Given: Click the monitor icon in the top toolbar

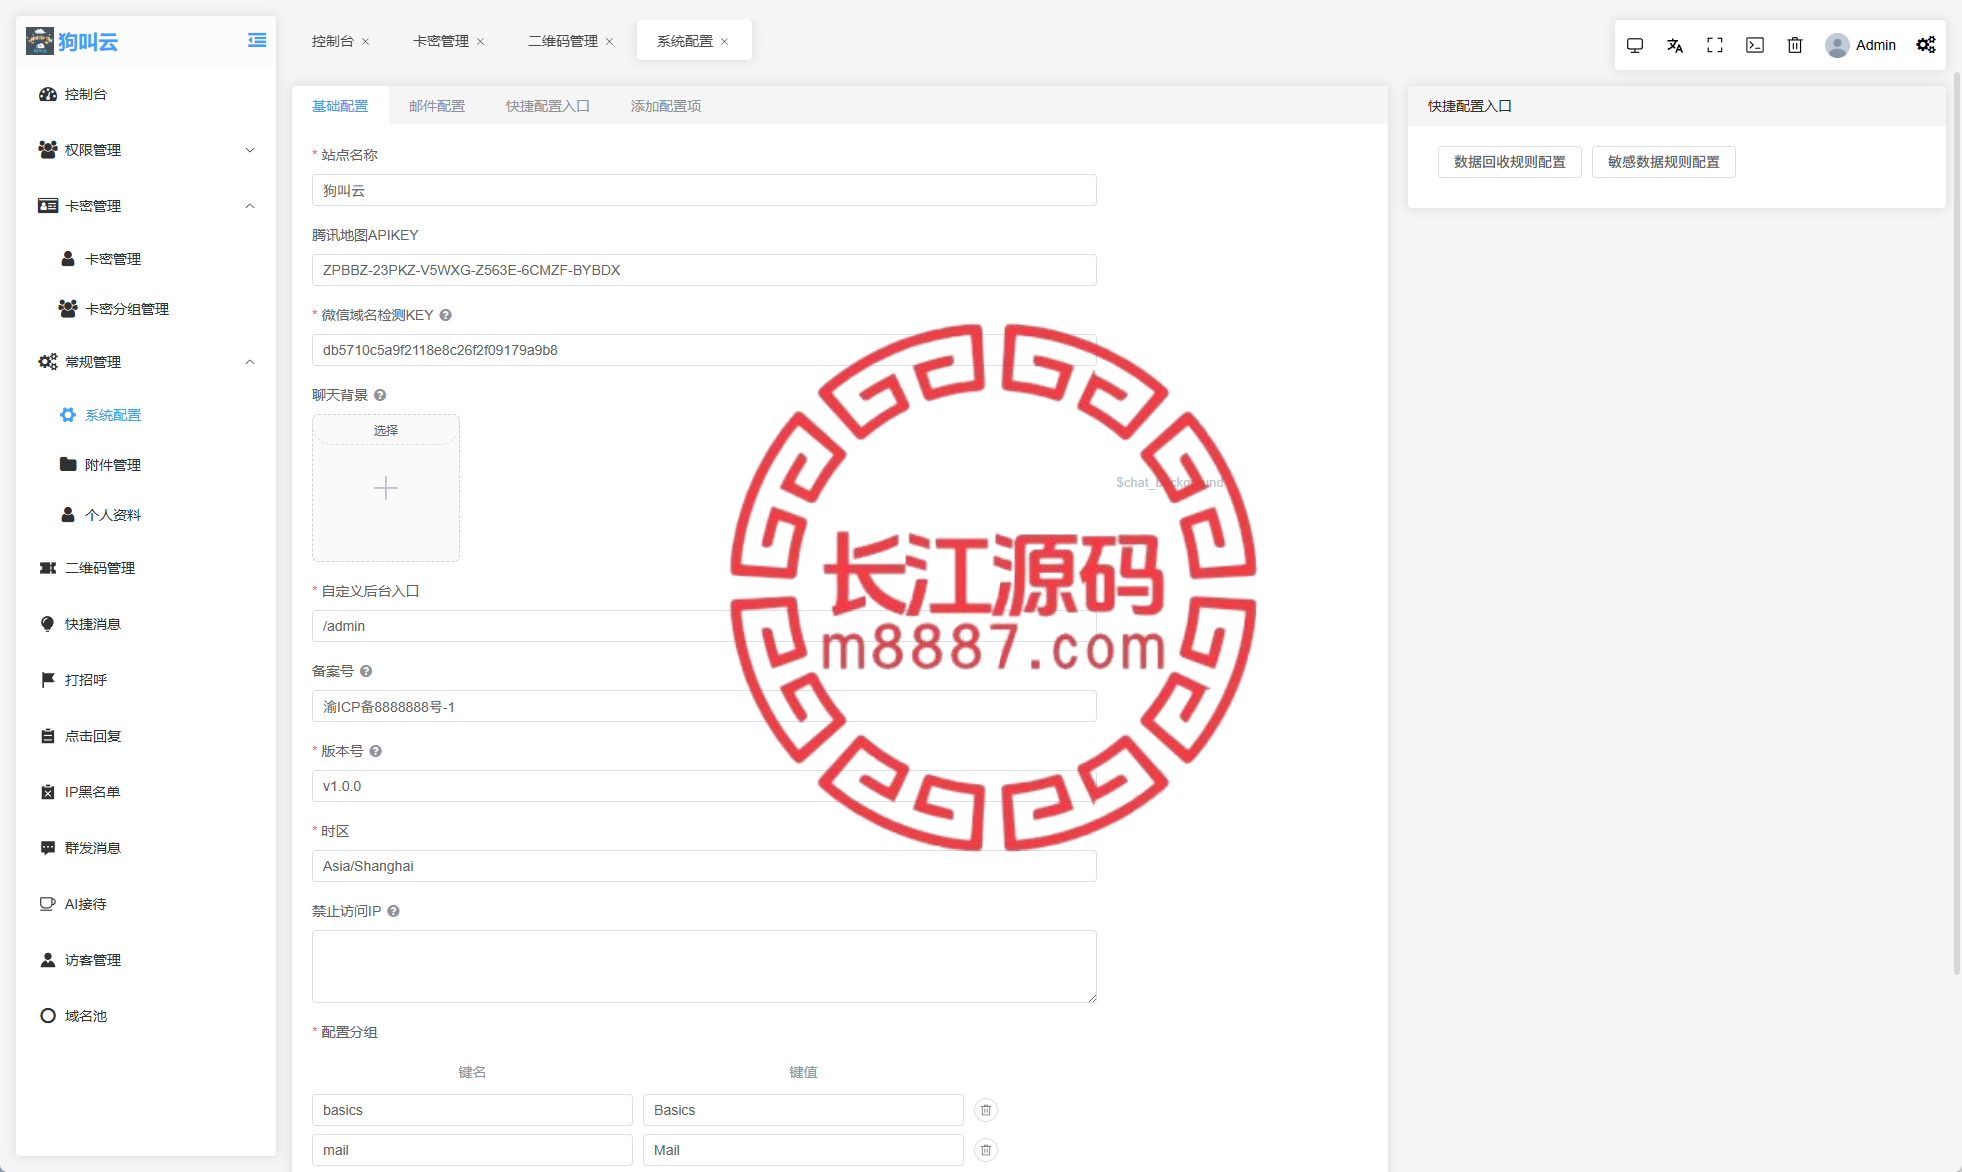Looking at the screenshot, I should (x=1635, y=45).
